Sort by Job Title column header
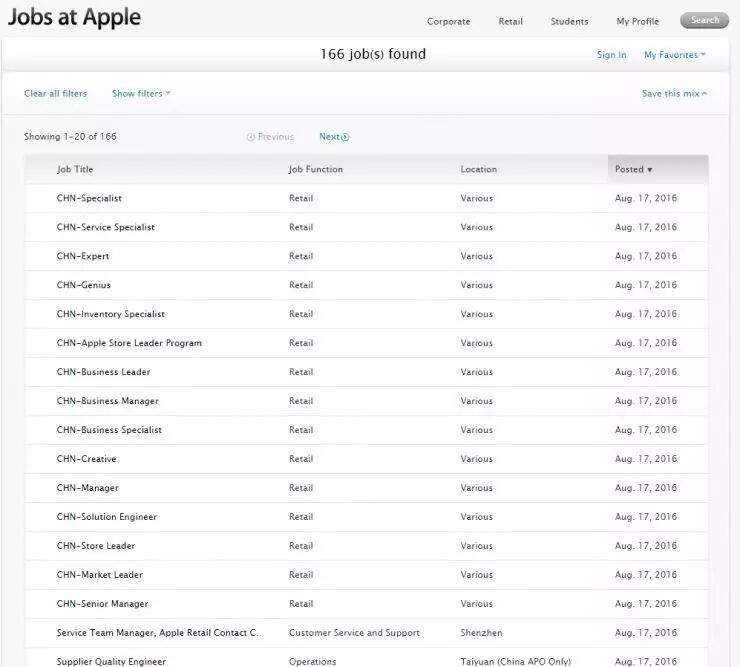 click(75, 169)
